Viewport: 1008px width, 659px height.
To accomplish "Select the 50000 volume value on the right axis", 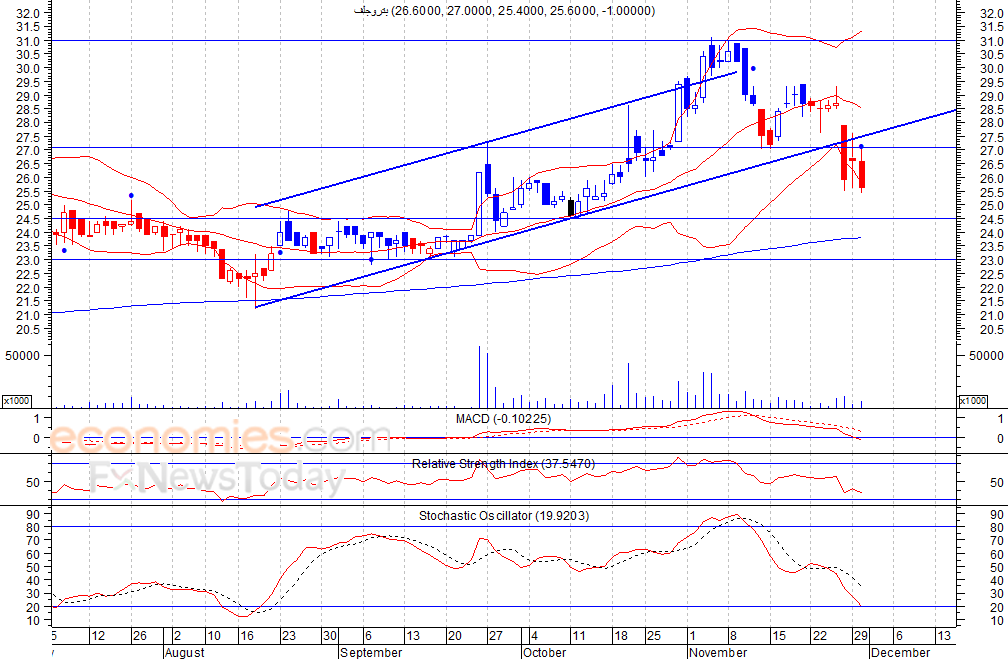I will coord(986,356).
